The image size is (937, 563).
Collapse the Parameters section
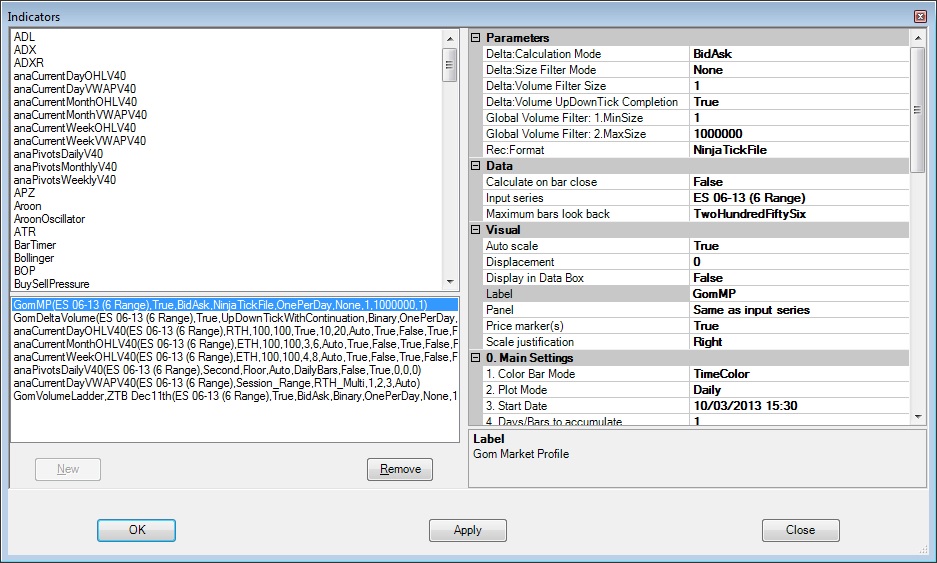(x=476, y=38)
